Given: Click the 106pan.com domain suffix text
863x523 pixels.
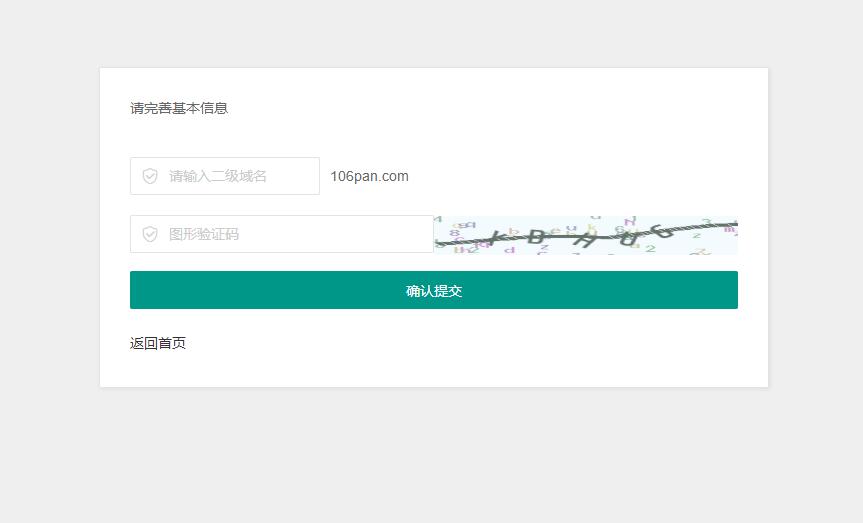Looking at the screenshot, I should 369,176.
